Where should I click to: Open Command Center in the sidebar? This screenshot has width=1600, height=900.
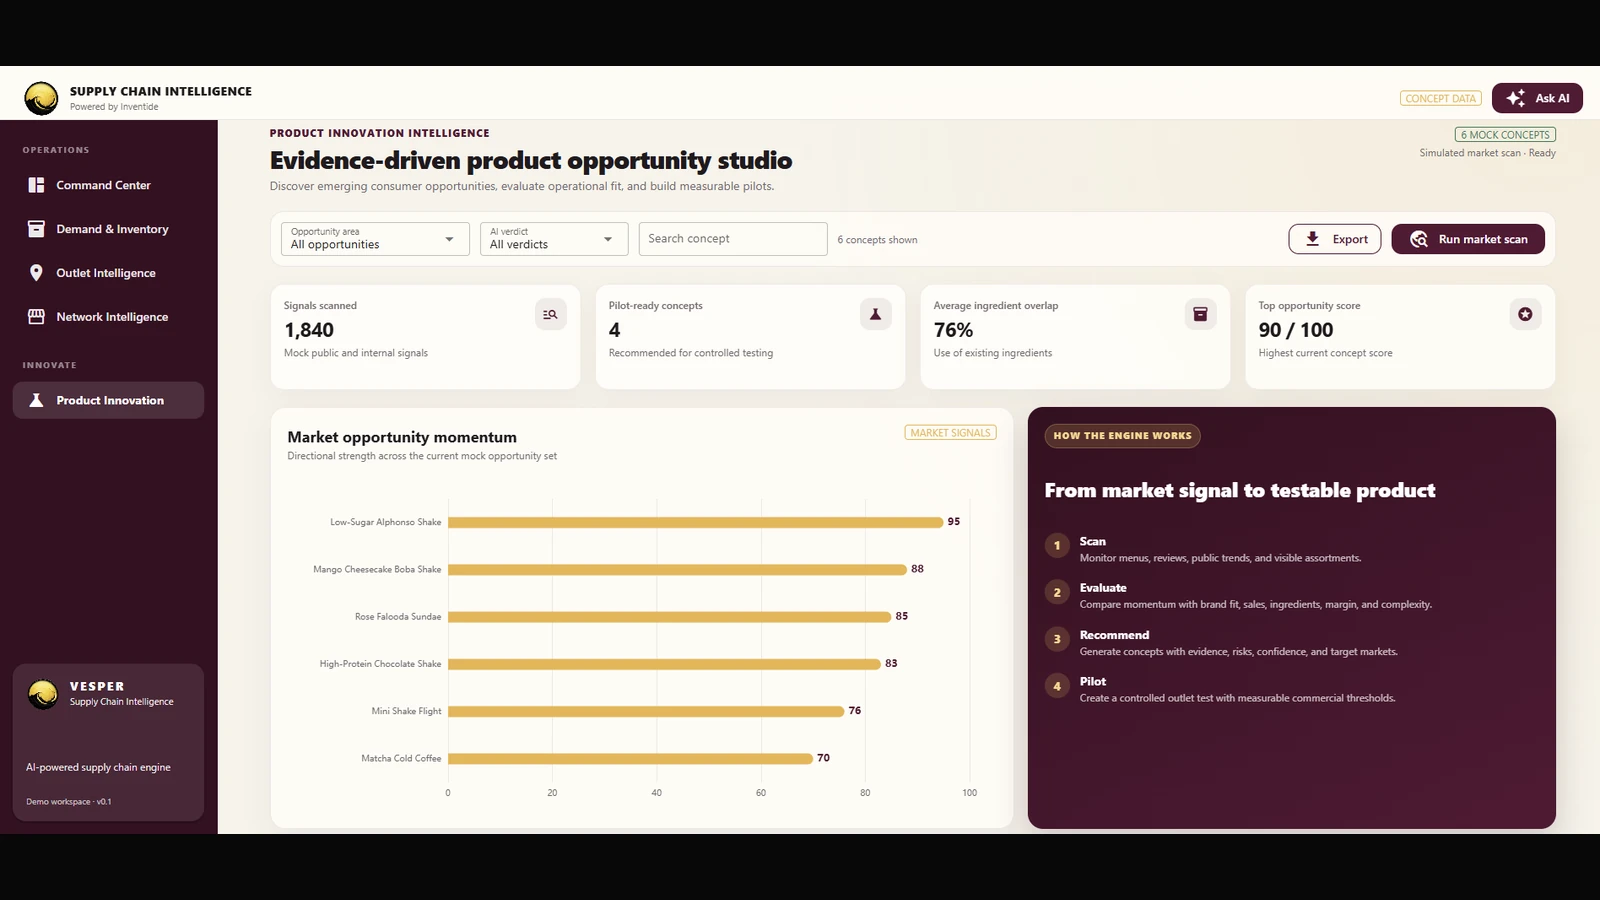[108, 185]
